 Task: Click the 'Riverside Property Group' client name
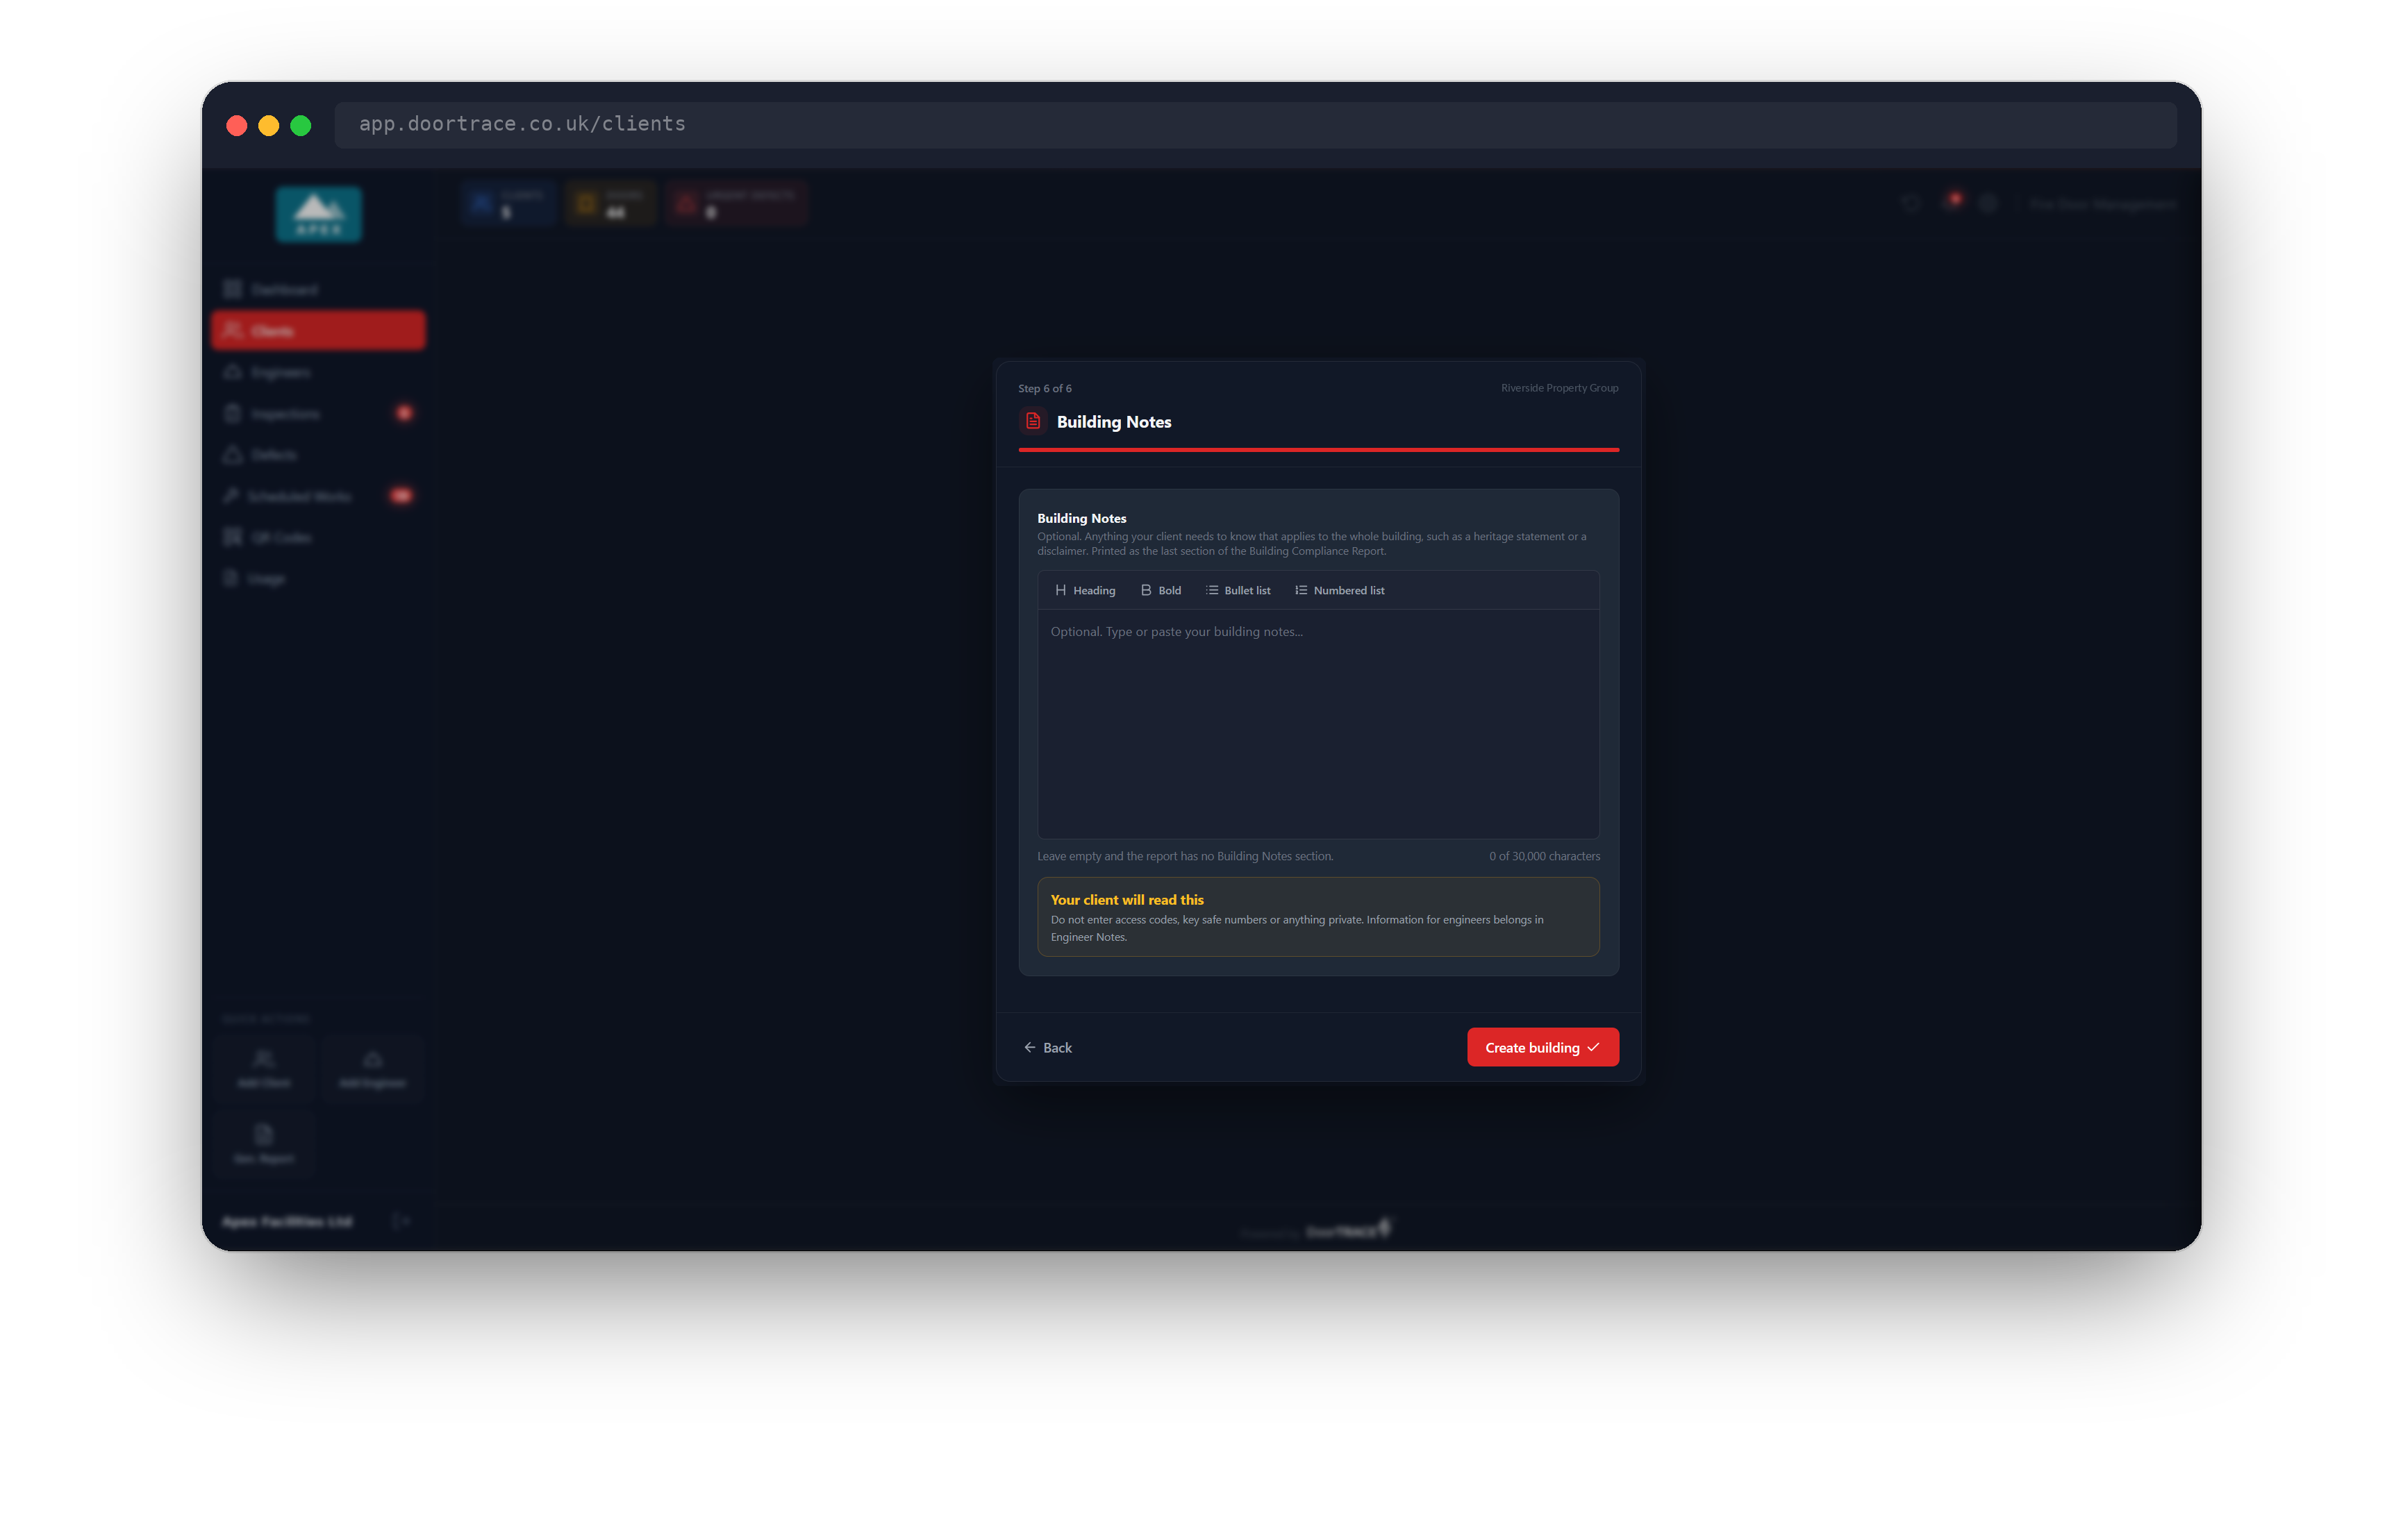click(x=1559, y=388)
